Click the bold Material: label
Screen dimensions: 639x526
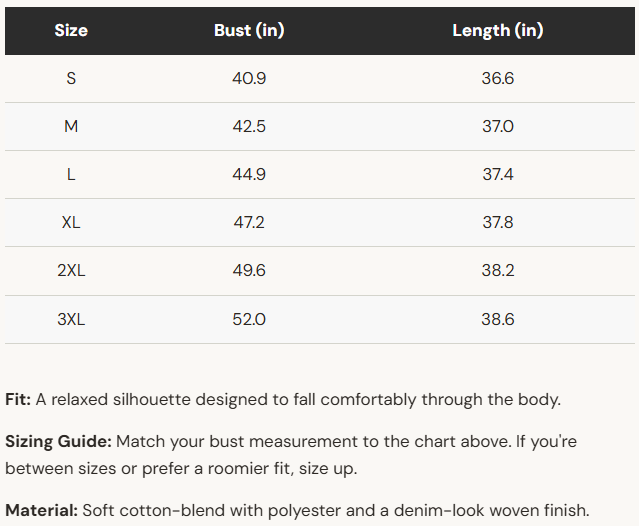(42, 510)
